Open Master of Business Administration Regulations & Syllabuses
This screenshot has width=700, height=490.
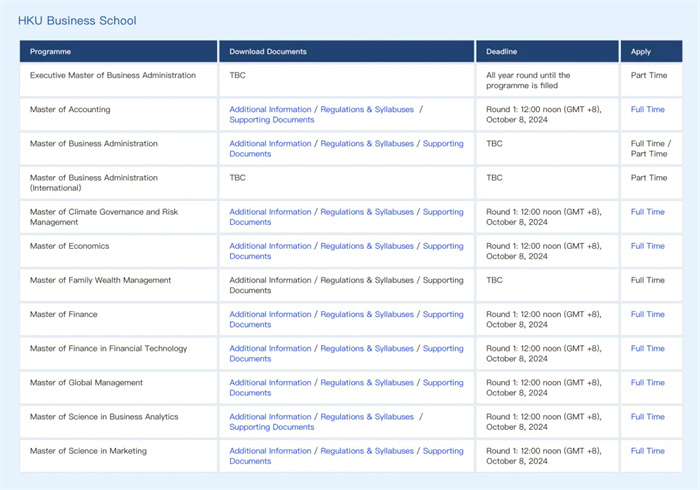click(367, 144)
